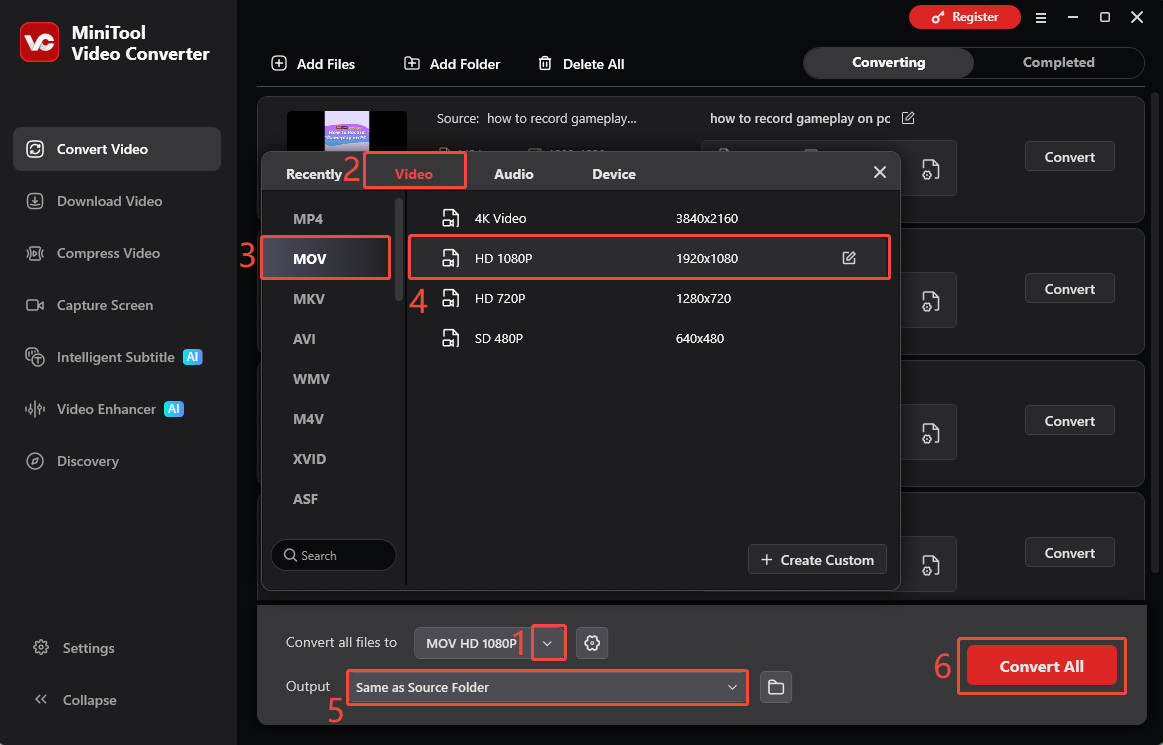Click Convert on the second file
Screen dimensions: 1163x745
tap(1070, 289)
